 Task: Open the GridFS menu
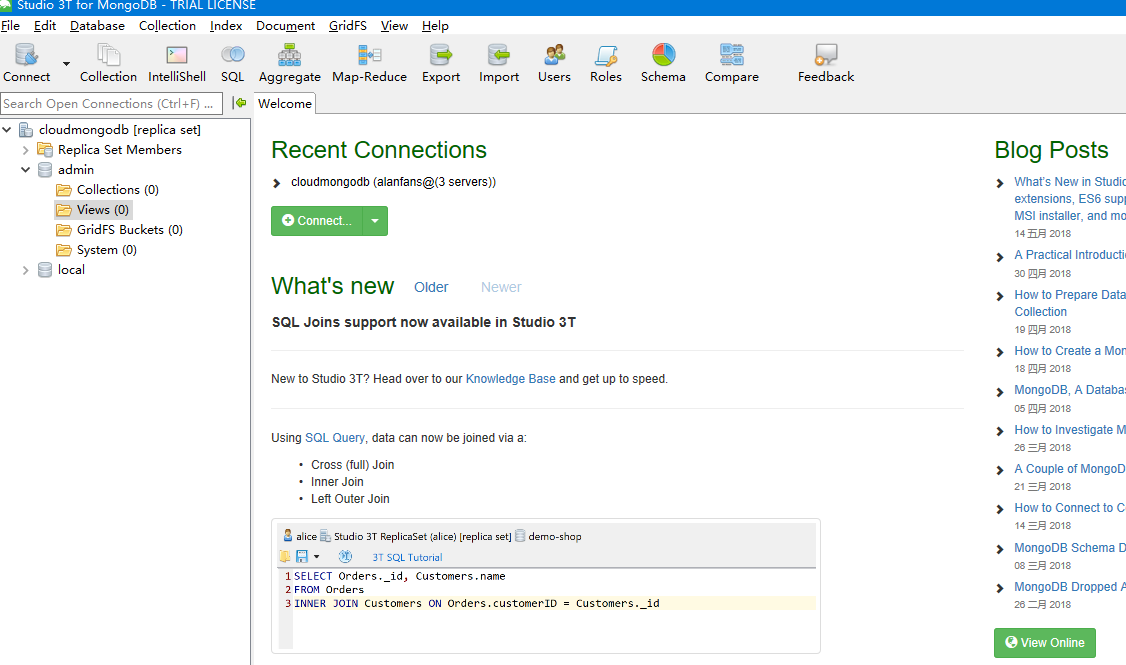(x=347, y=26)
